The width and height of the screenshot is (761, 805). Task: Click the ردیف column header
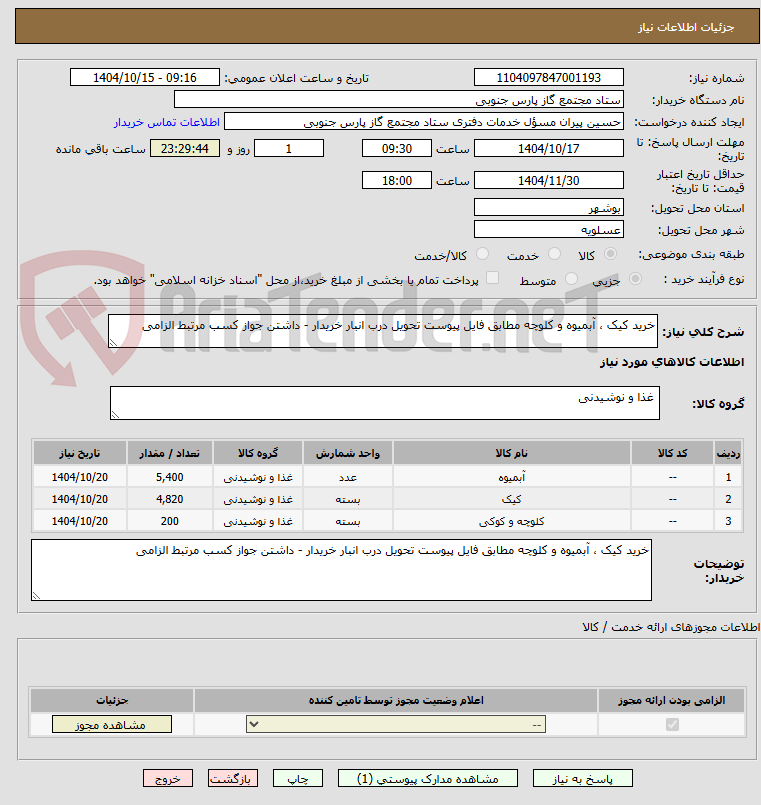click(x=728, y=453)
